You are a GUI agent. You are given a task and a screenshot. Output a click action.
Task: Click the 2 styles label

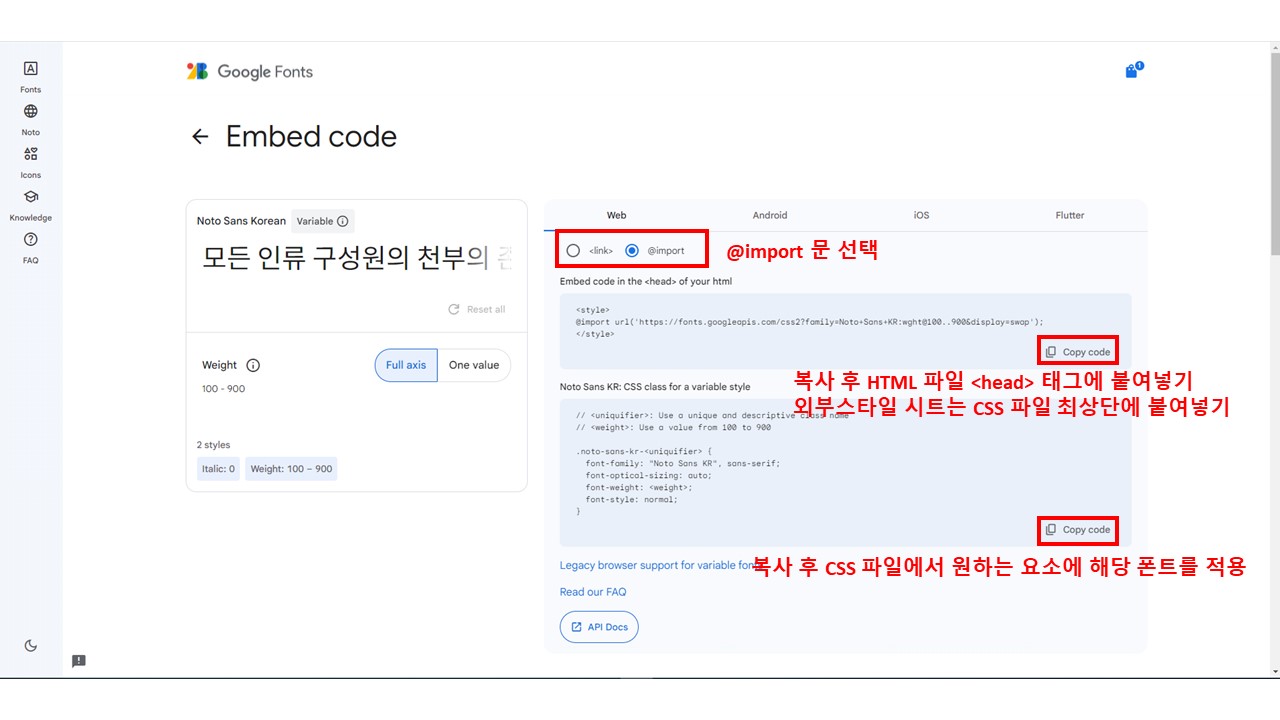tap(213, 445)
